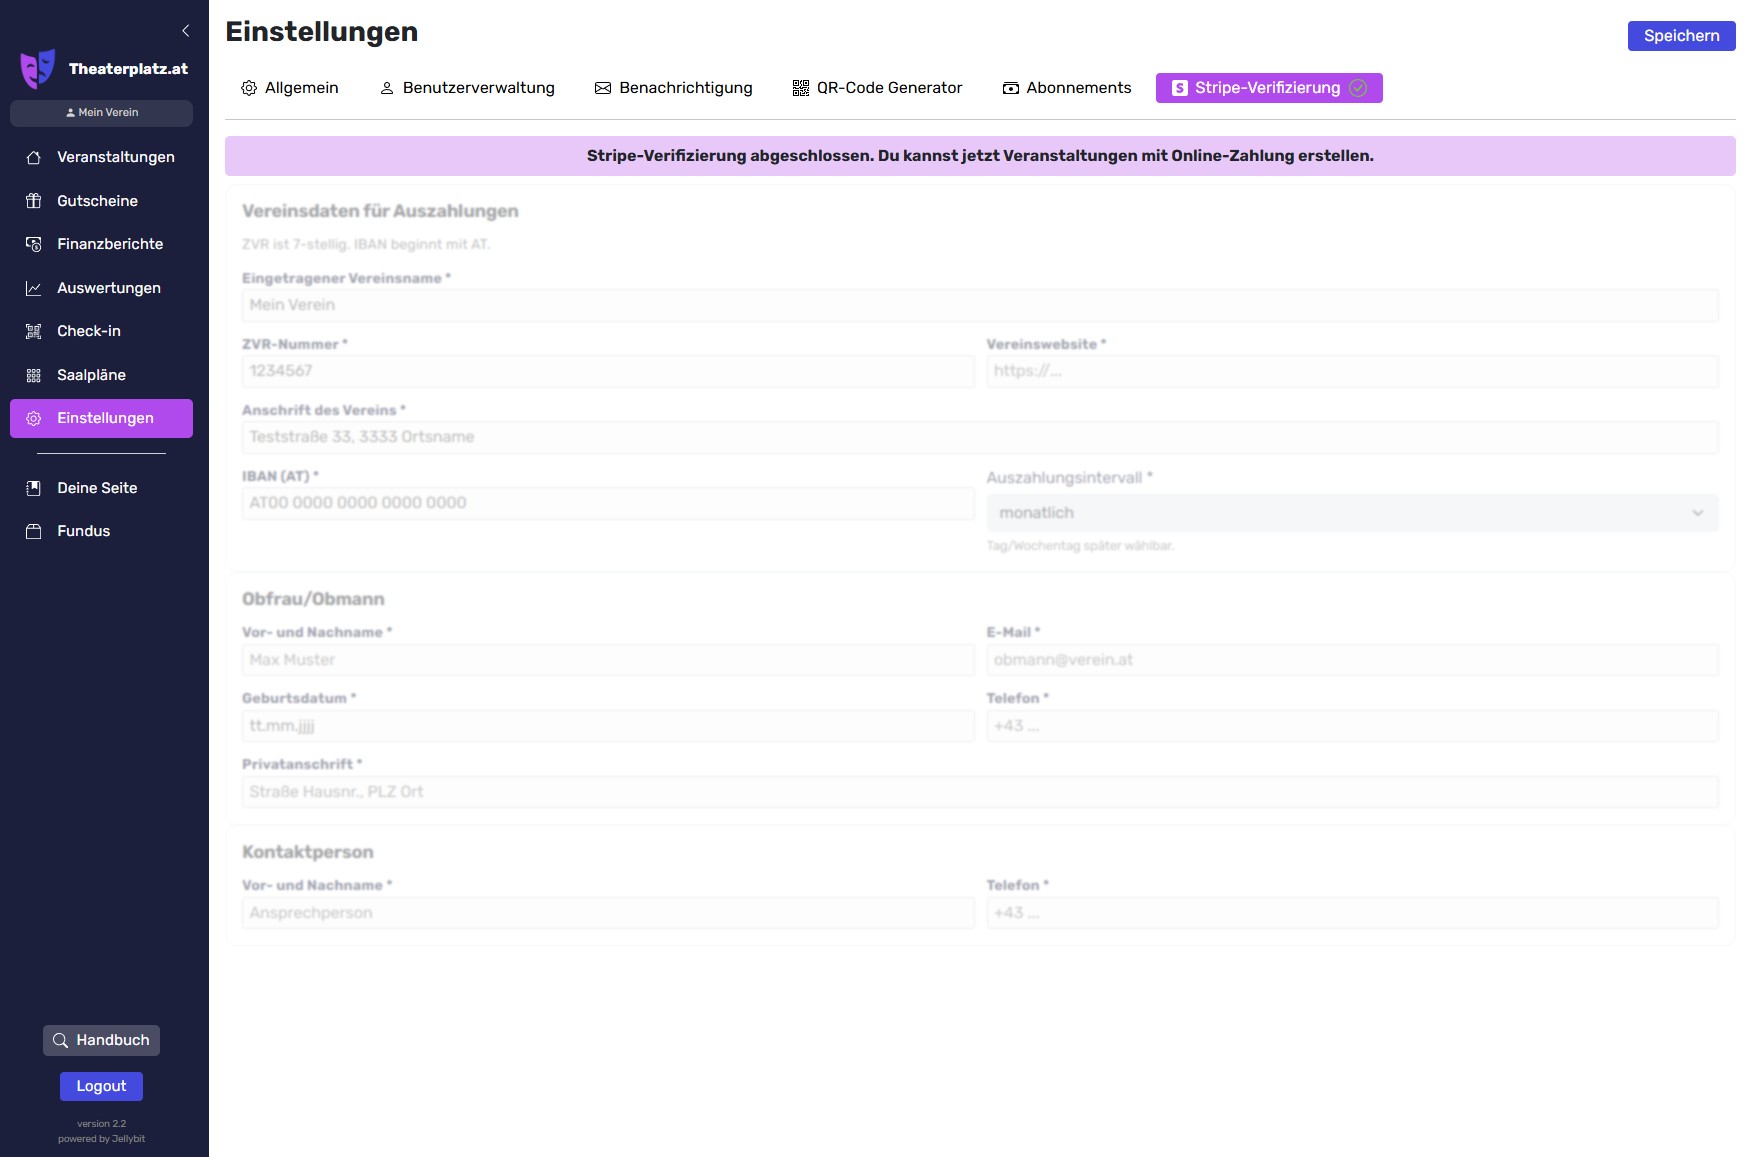Click the Saalpläne grid icon
This screenshot has width=1748, height=1157.
(34, 375)
